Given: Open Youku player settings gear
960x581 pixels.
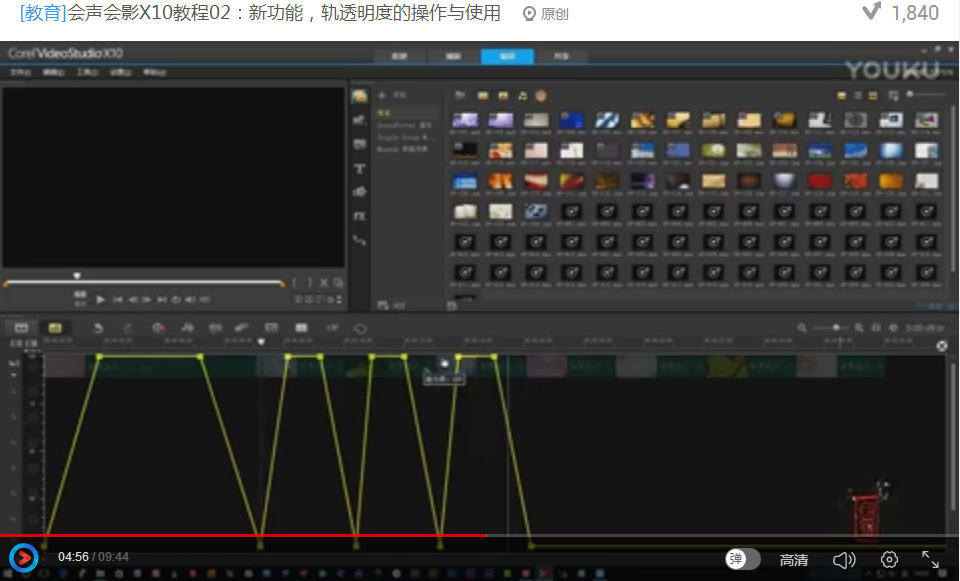Looking at the screenshot, I should pyautogui.click(x=889, y=560).
